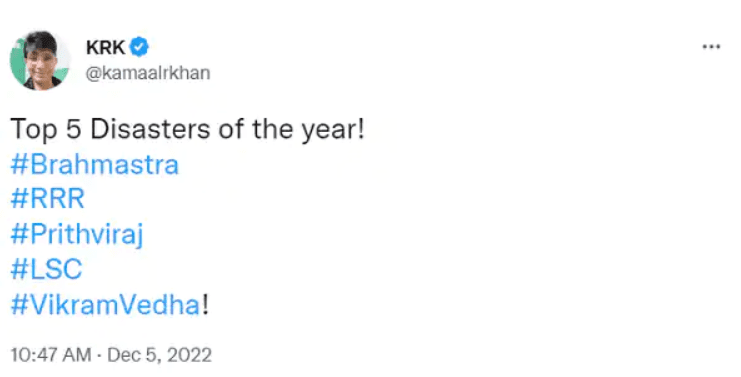741x377 pixels.
Task: Click the 10:47 AM timestamp
Action: pyautogui.click(x=51, y=355)
